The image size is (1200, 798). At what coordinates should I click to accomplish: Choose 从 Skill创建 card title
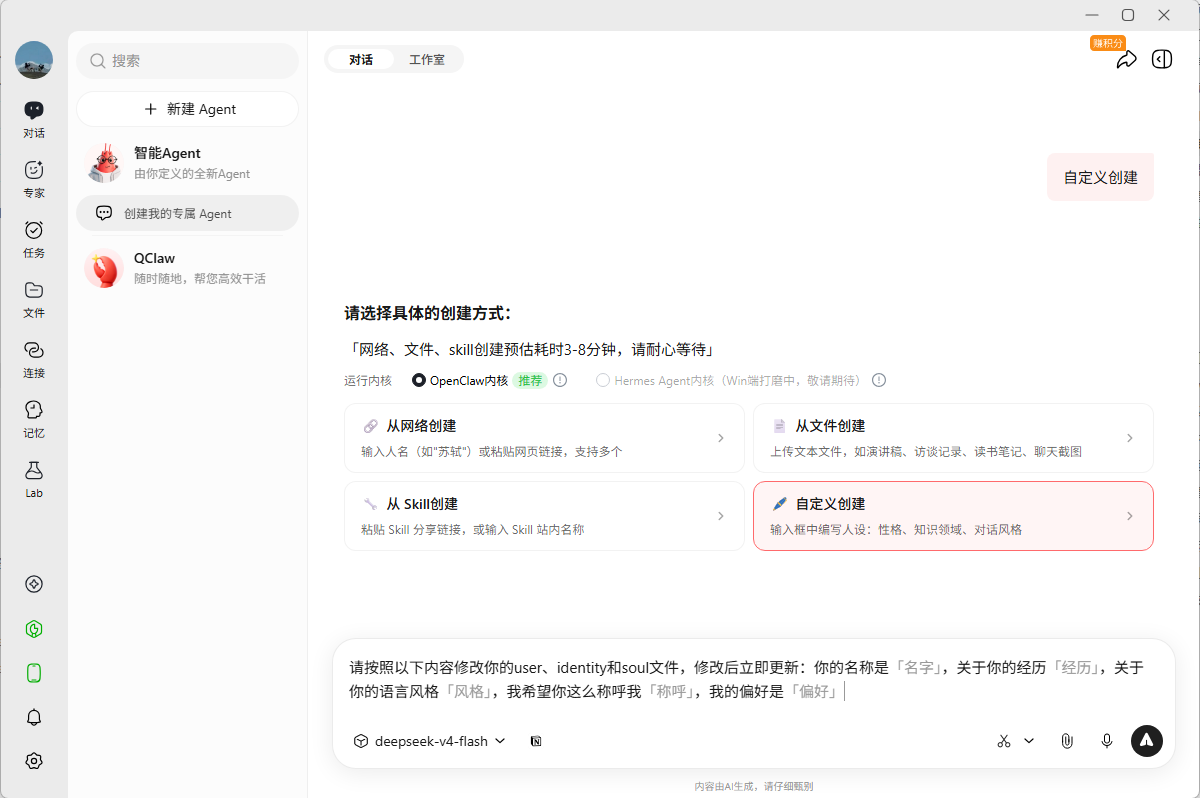point(422,504)
